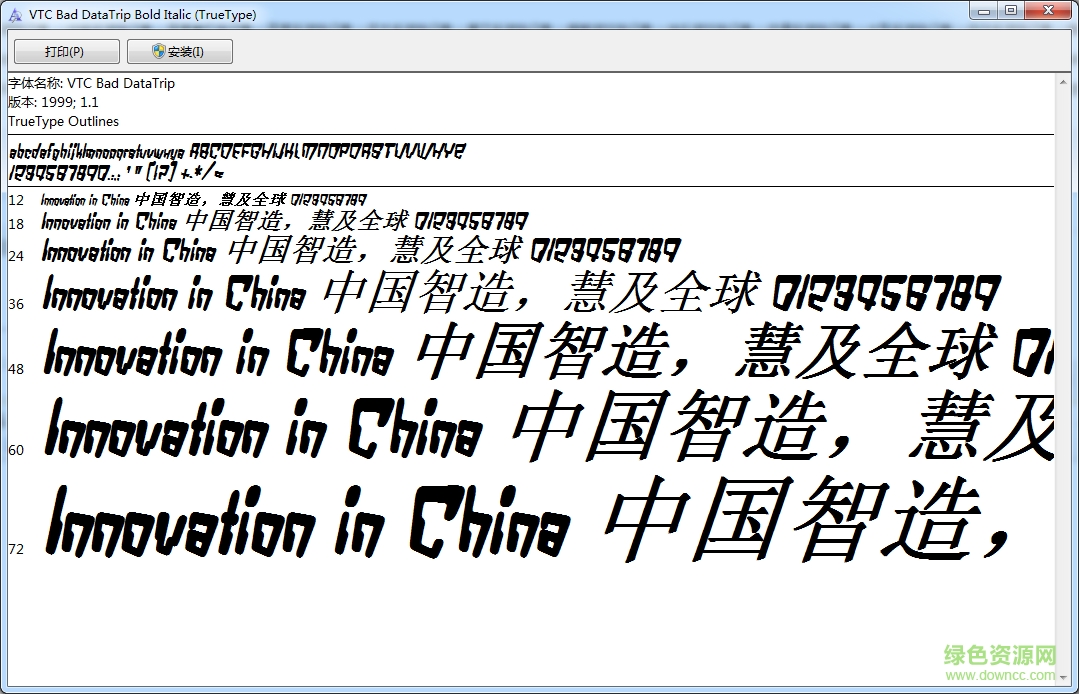Minimize the font viewer window
1079x694 pixels.
(x=984, y=10)
